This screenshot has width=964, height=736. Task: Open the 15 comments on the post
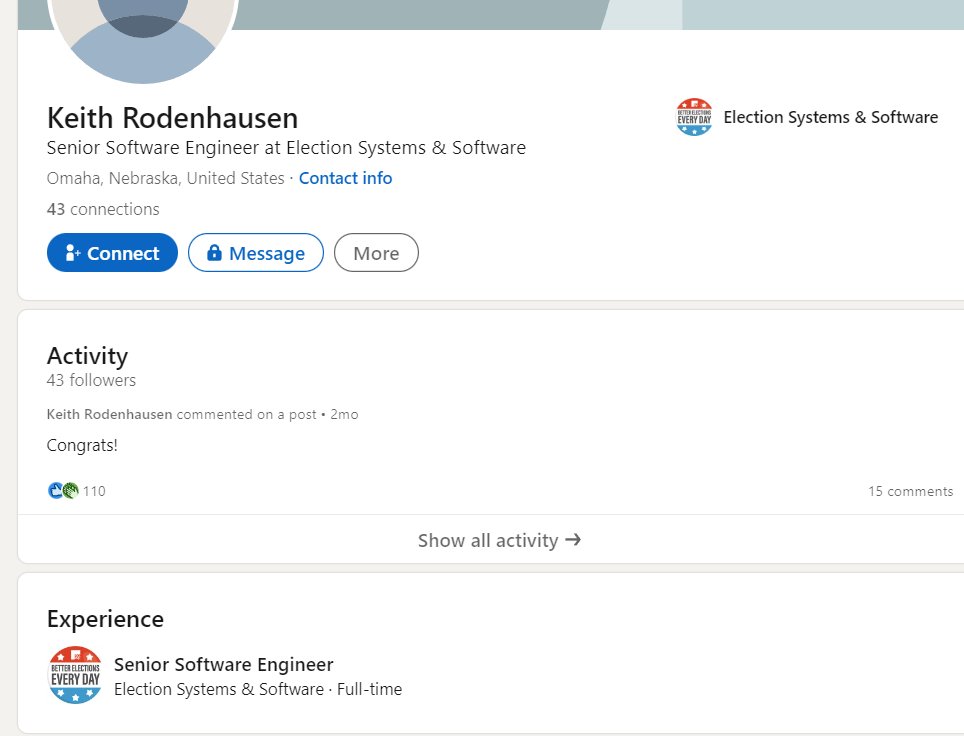tap(910, 491)
